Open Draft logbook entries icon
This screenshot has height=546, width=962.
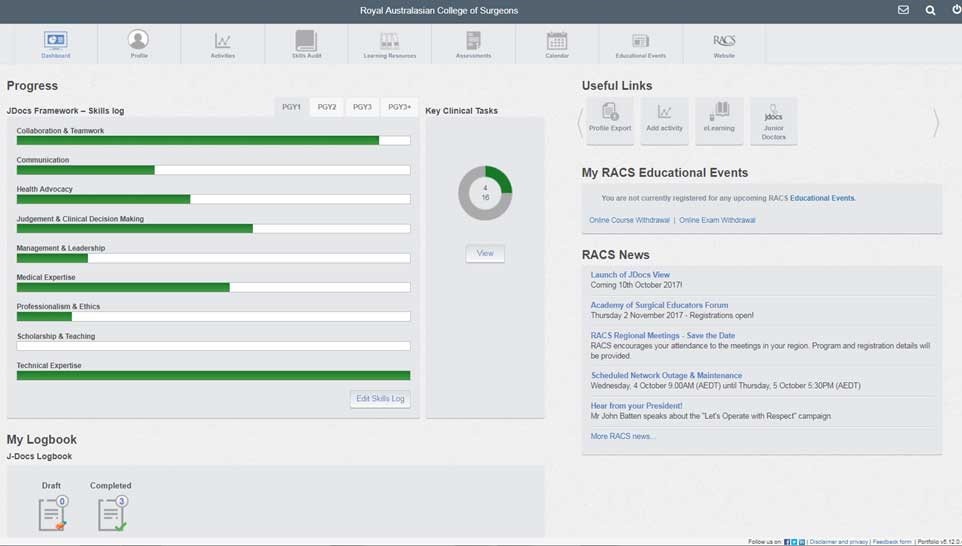point(53,513)
